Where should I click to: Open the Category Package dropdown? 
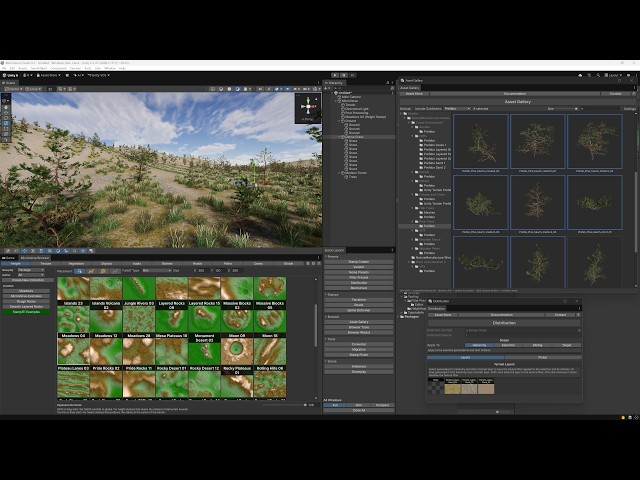(x=31, y=270)
